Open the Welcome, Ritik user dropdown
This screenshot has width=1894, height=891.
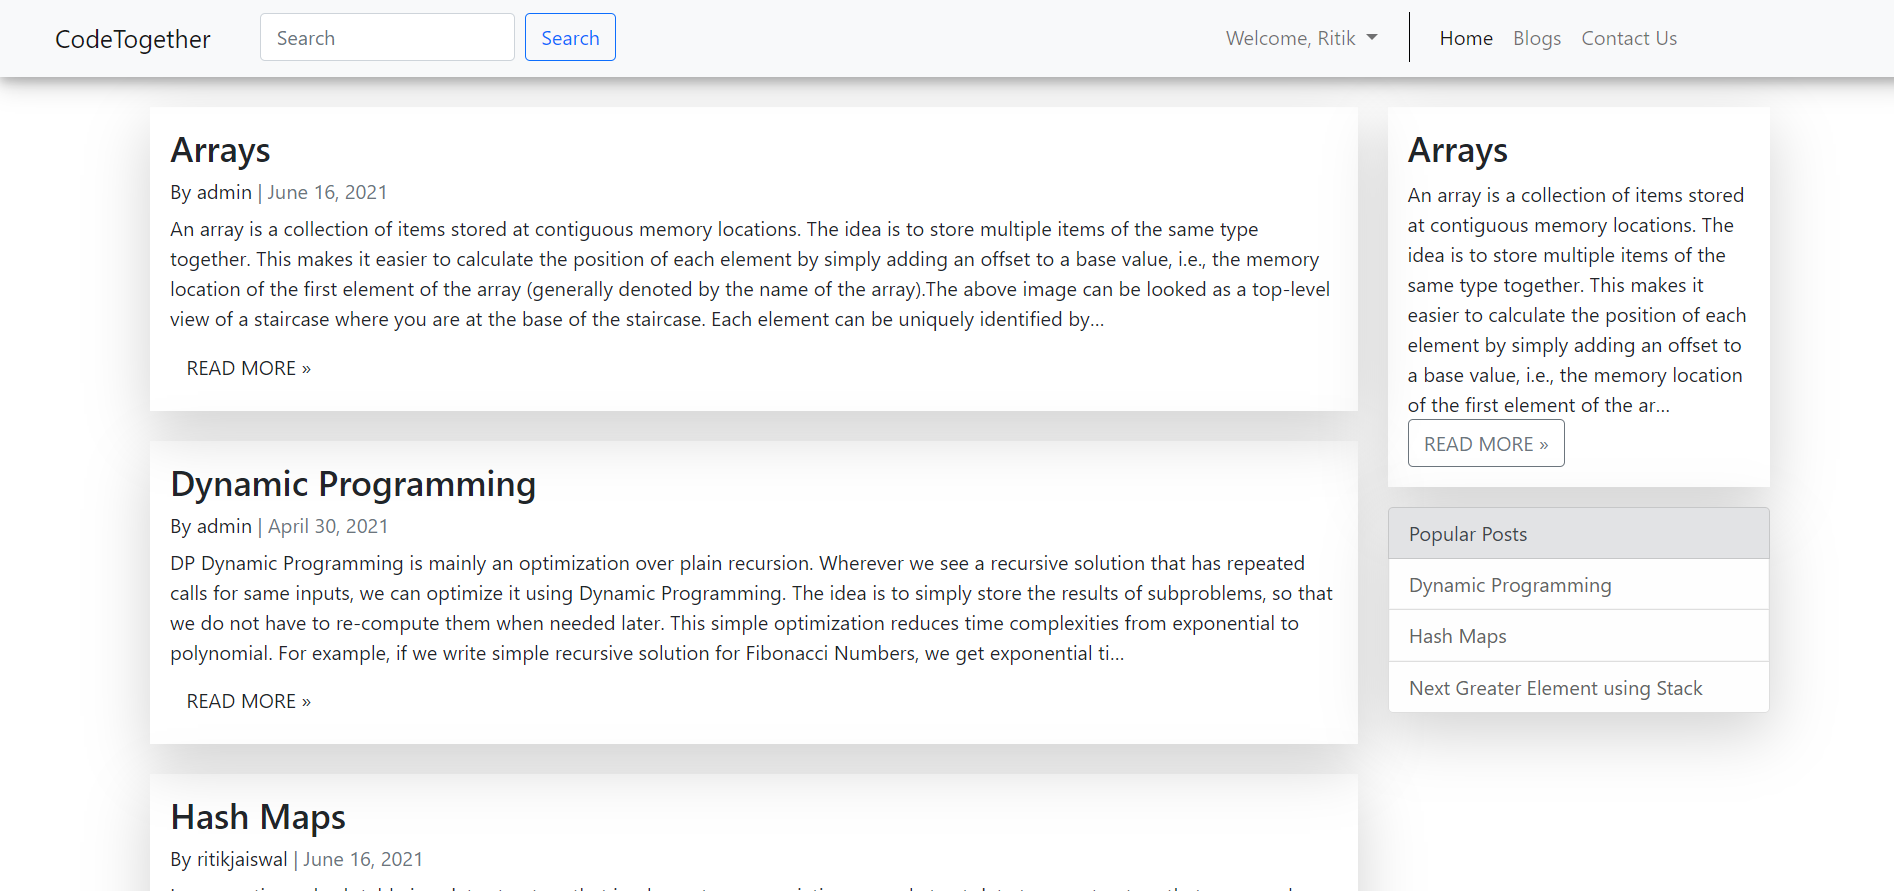point(1301,38)
